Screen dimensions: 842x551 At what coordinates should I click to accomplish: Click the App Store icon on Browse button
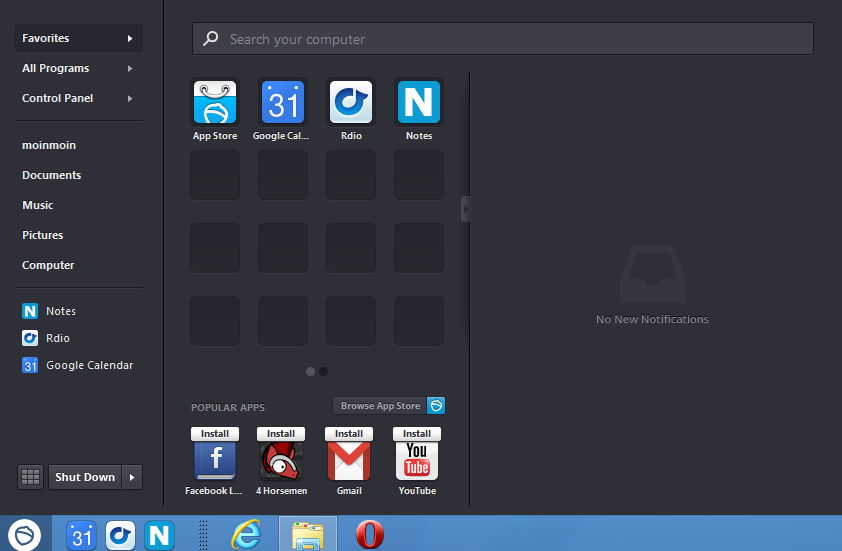[x=436, y=405]
